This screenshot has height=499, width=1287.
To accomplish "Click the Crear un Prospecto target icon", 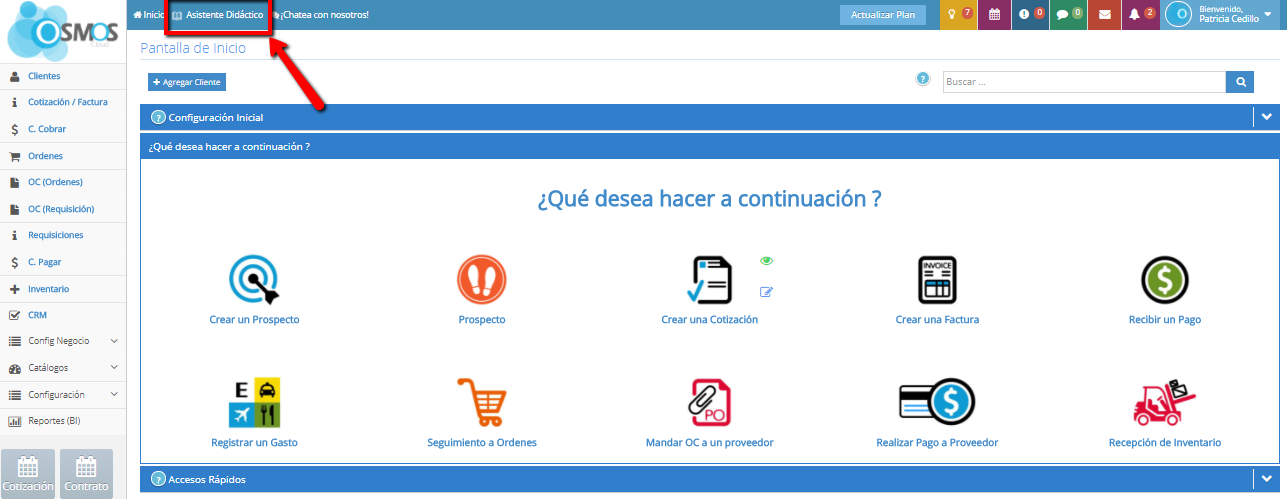I will 254,280.
